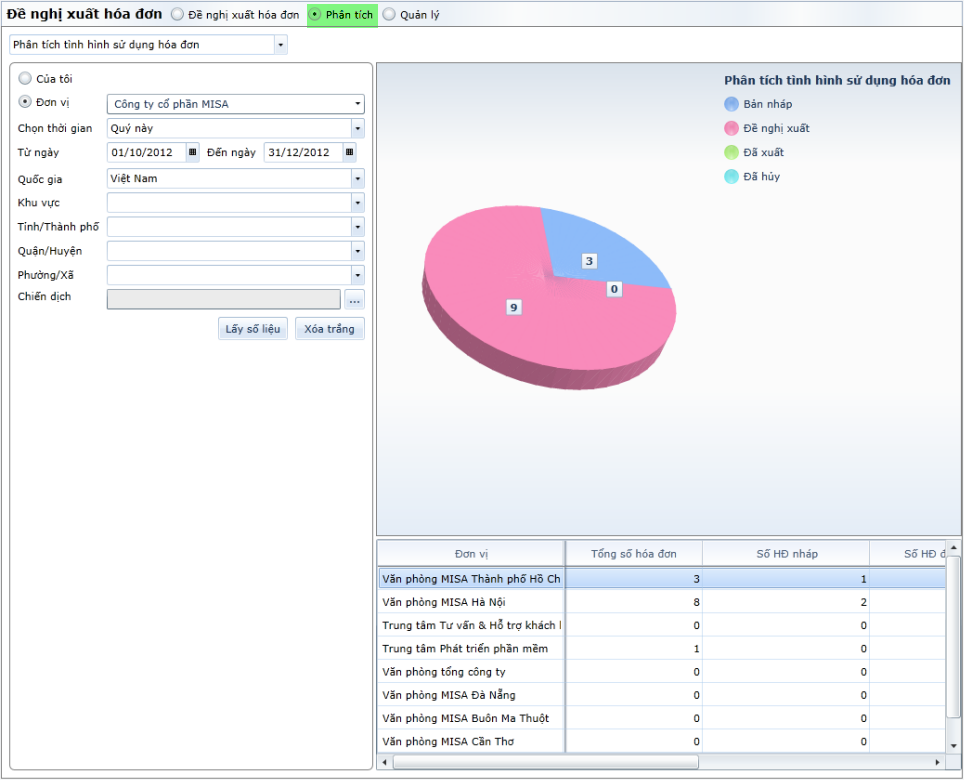Open the Đến ngày calendar picker icon

coord(349,153)
